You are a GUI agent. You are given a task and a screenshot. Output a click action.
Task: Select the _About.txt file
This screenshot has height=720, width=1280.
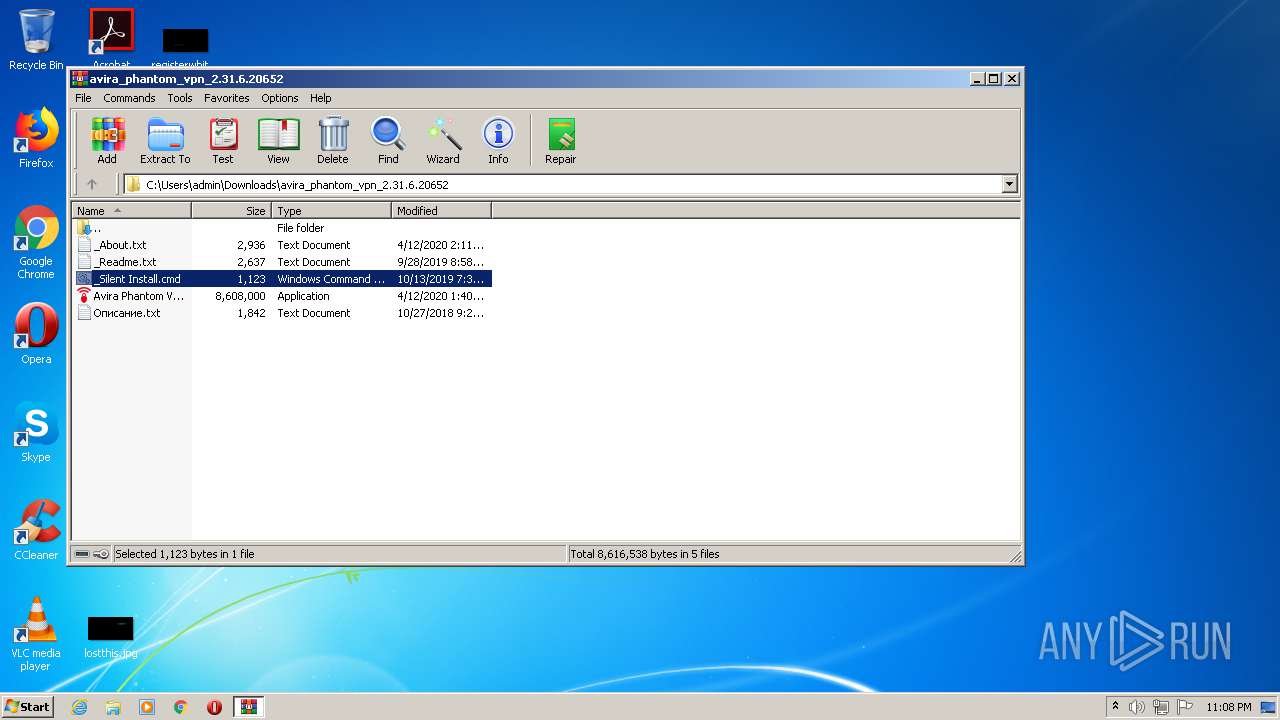click(x=282, y=245)
